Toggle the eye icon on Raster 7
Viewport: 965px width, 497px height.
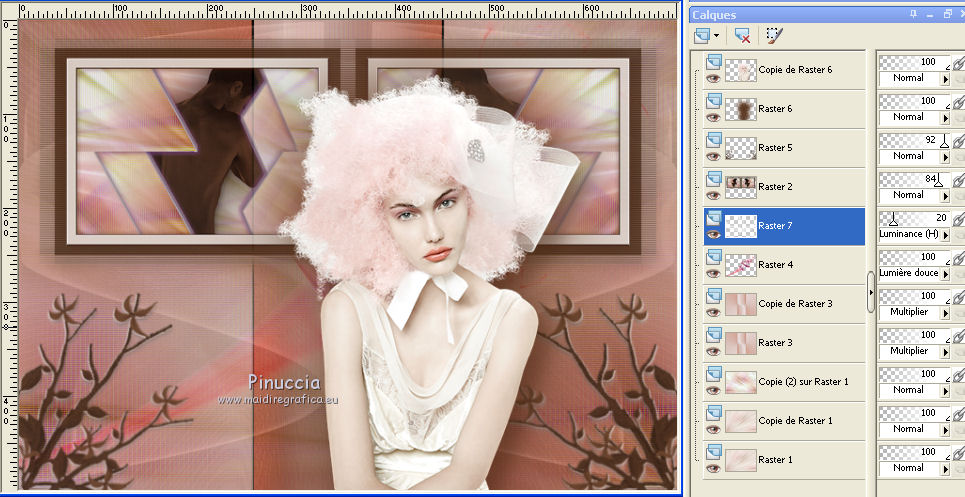click(x=713, y=234)
